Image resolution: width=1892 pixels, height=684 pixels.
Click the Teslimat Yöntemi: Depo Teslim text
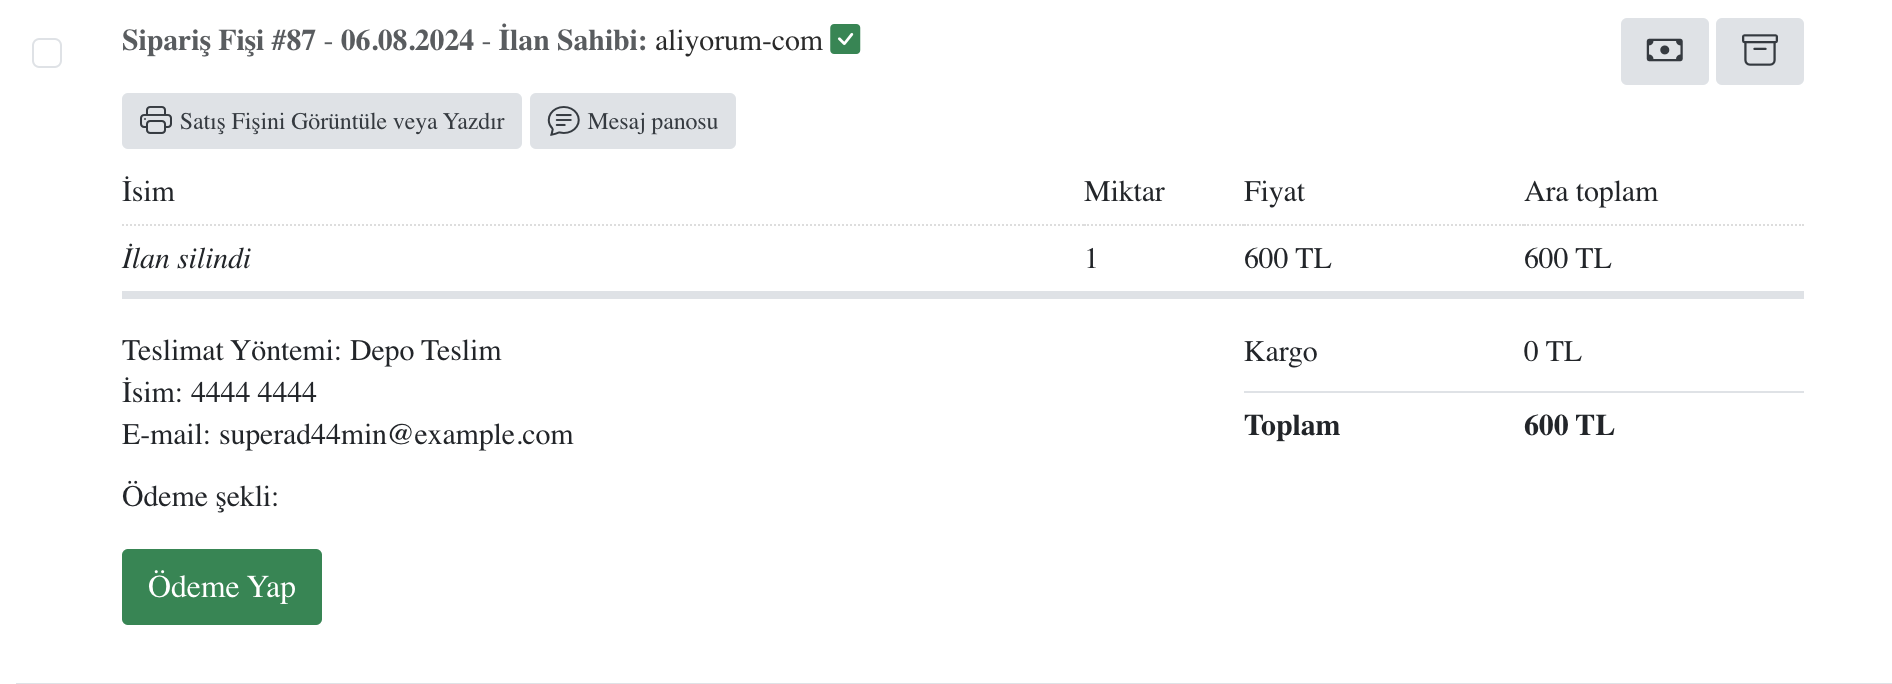click(x=311, y=351)
